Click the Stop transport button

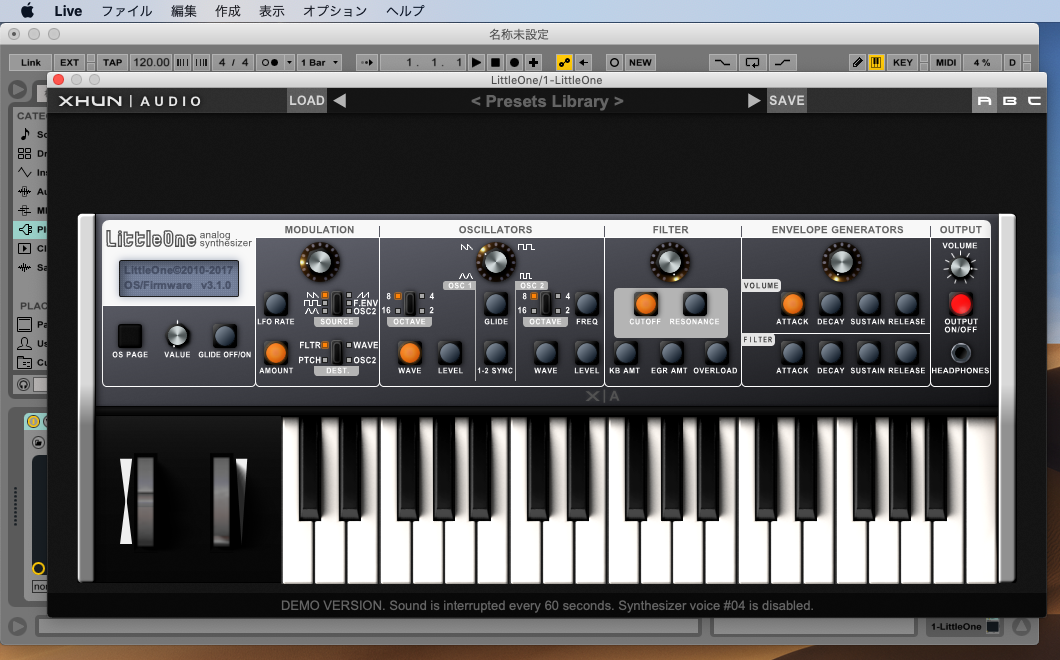[x=495, y=62]
